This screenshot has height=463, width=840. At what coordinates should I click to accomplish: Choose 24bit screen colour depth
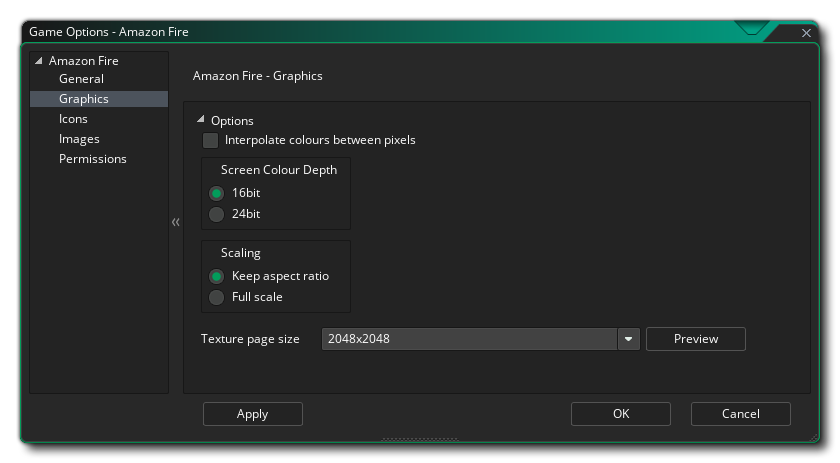(216, 214)
